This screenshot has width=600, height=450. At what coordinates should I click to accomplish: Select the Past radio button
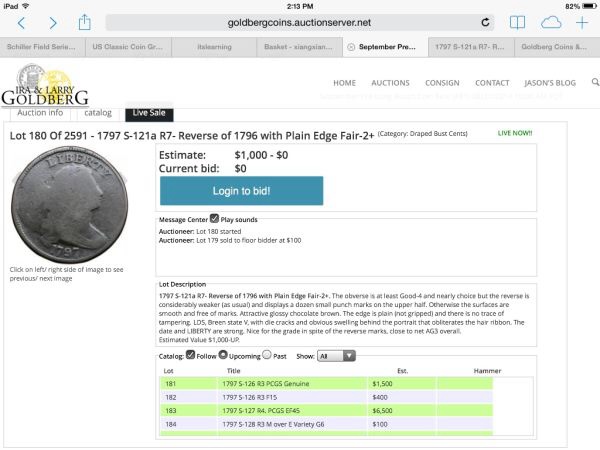pos(267,355)
